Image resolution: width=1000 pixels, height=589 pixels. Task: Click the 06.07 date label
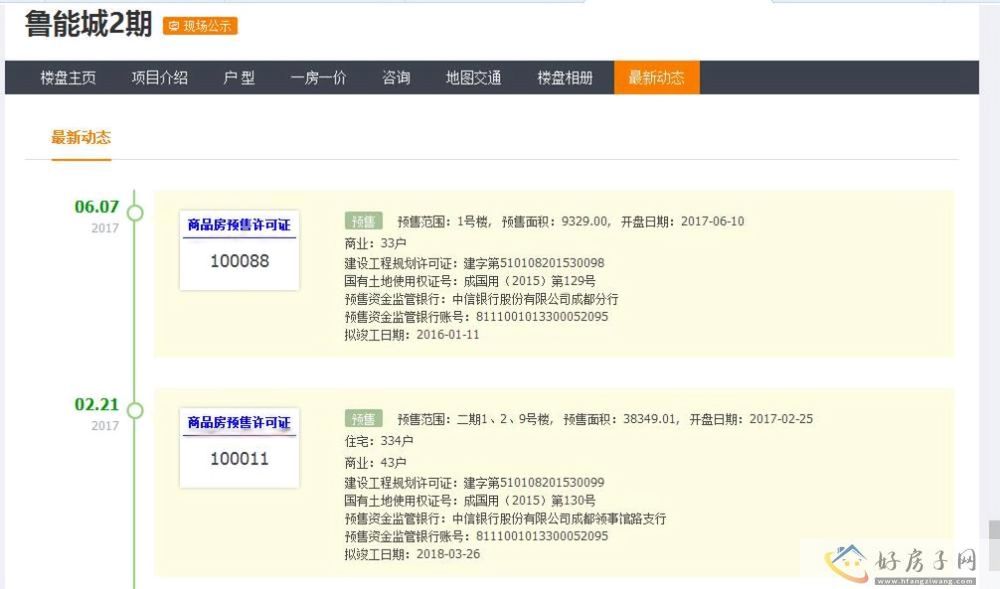[96, 207]
